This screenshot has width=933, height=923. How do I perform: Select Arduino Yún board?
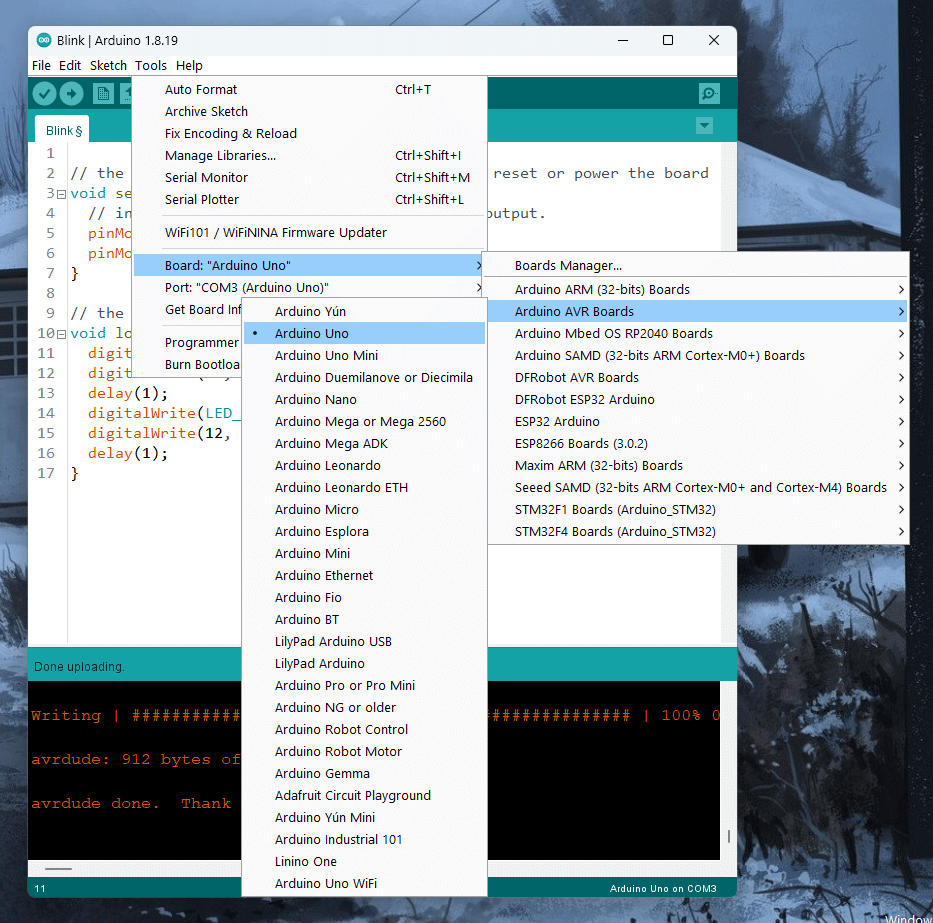[364, 311]
